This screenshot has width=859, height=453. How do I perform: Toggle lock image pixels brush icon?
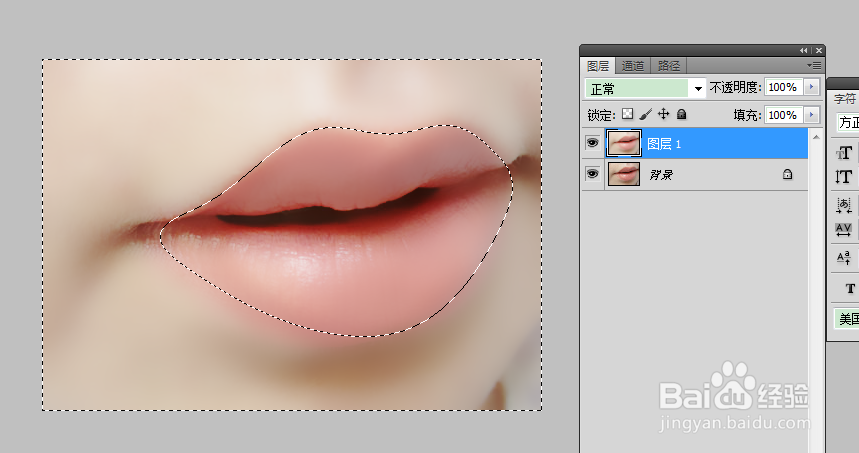point(646,114)
